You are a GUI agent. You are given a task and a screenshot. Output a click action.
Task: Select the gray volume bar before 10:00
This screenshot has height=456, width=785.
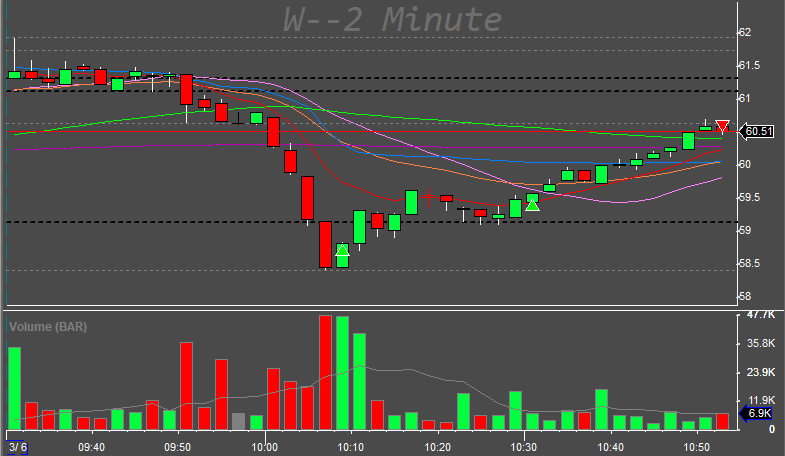click(x=239, y=421)
